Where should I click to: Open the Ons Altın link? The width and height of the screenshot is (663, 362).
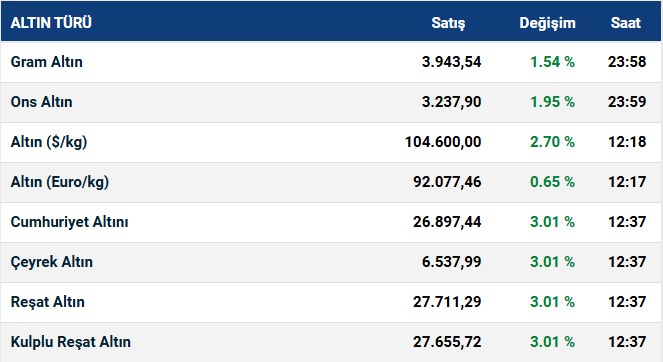pos(41,102)
